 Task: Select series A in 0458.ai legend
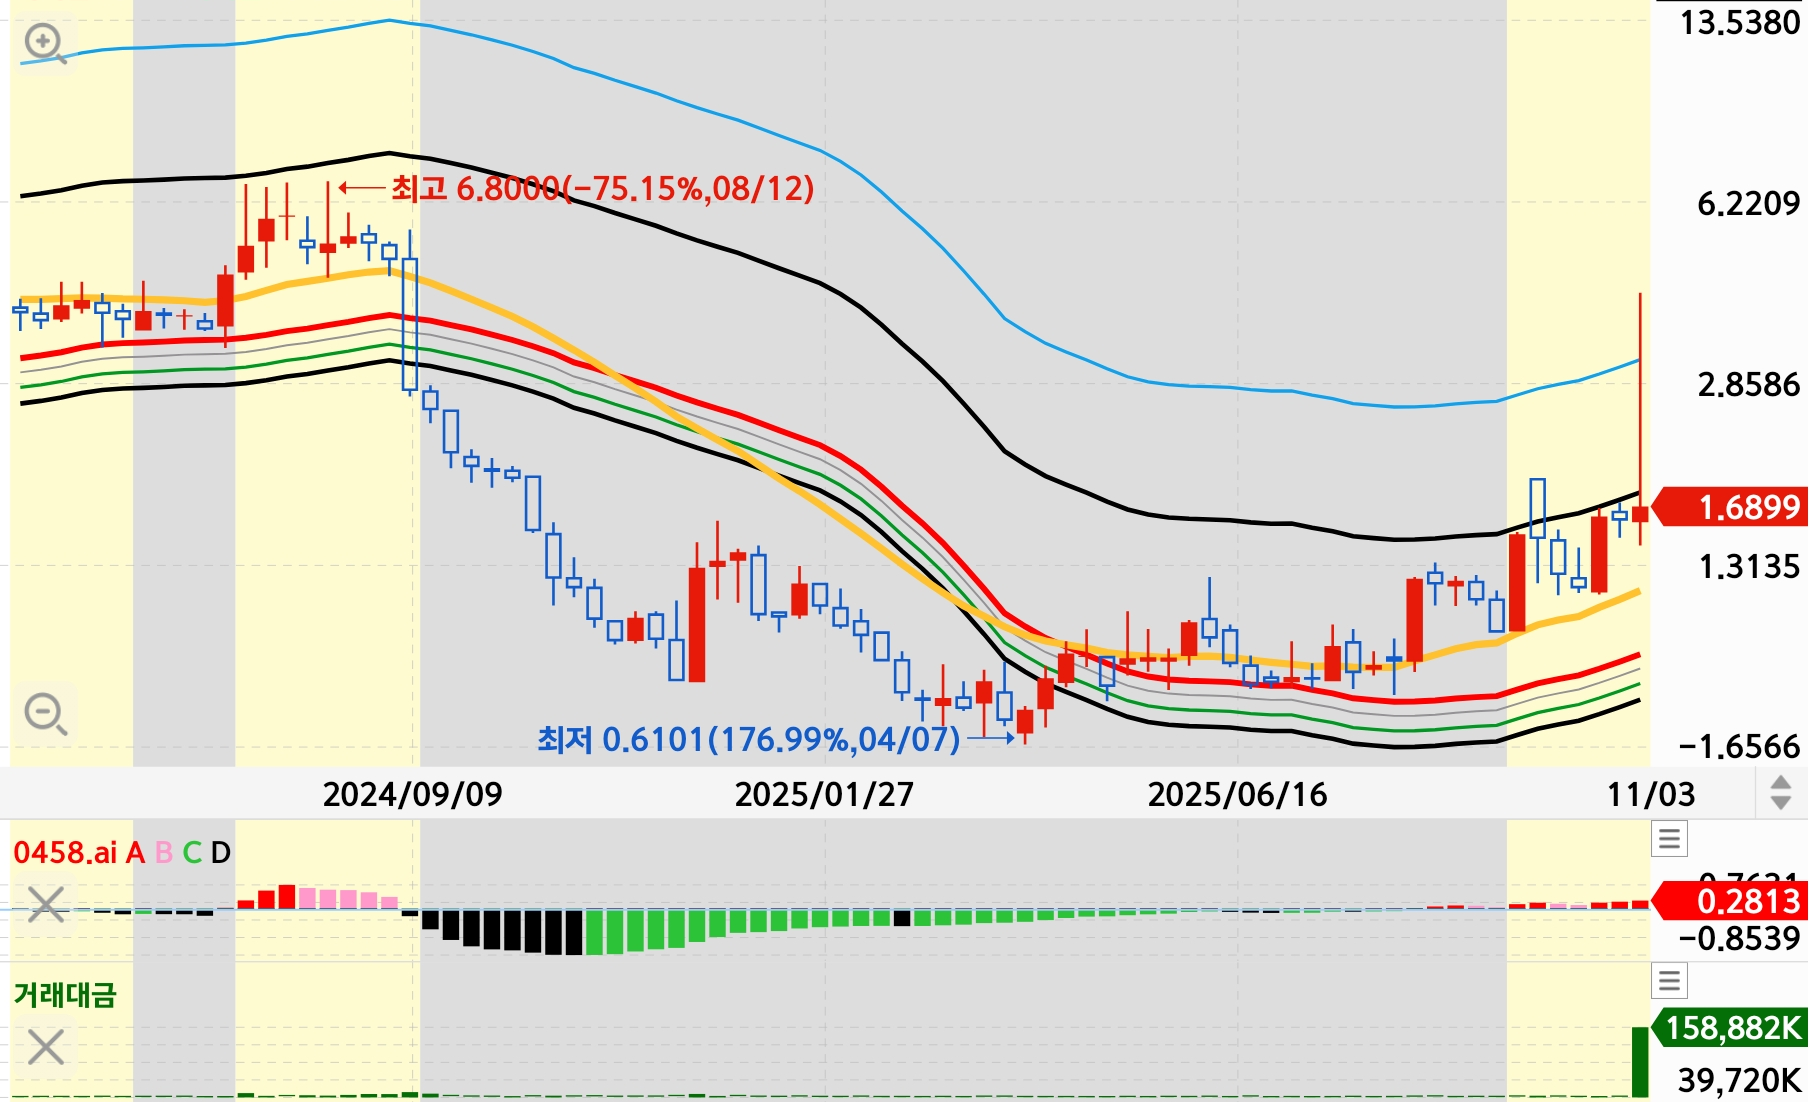coord(135,852)
